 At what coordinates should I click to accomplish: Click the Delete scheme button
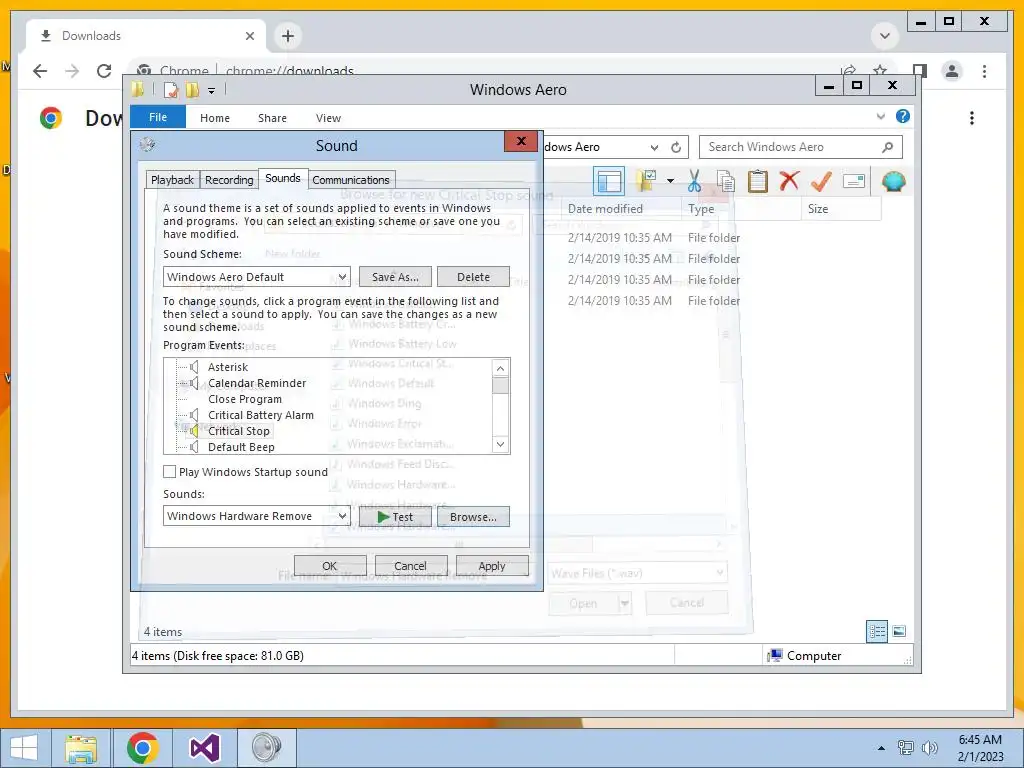(x=473, y=277)
